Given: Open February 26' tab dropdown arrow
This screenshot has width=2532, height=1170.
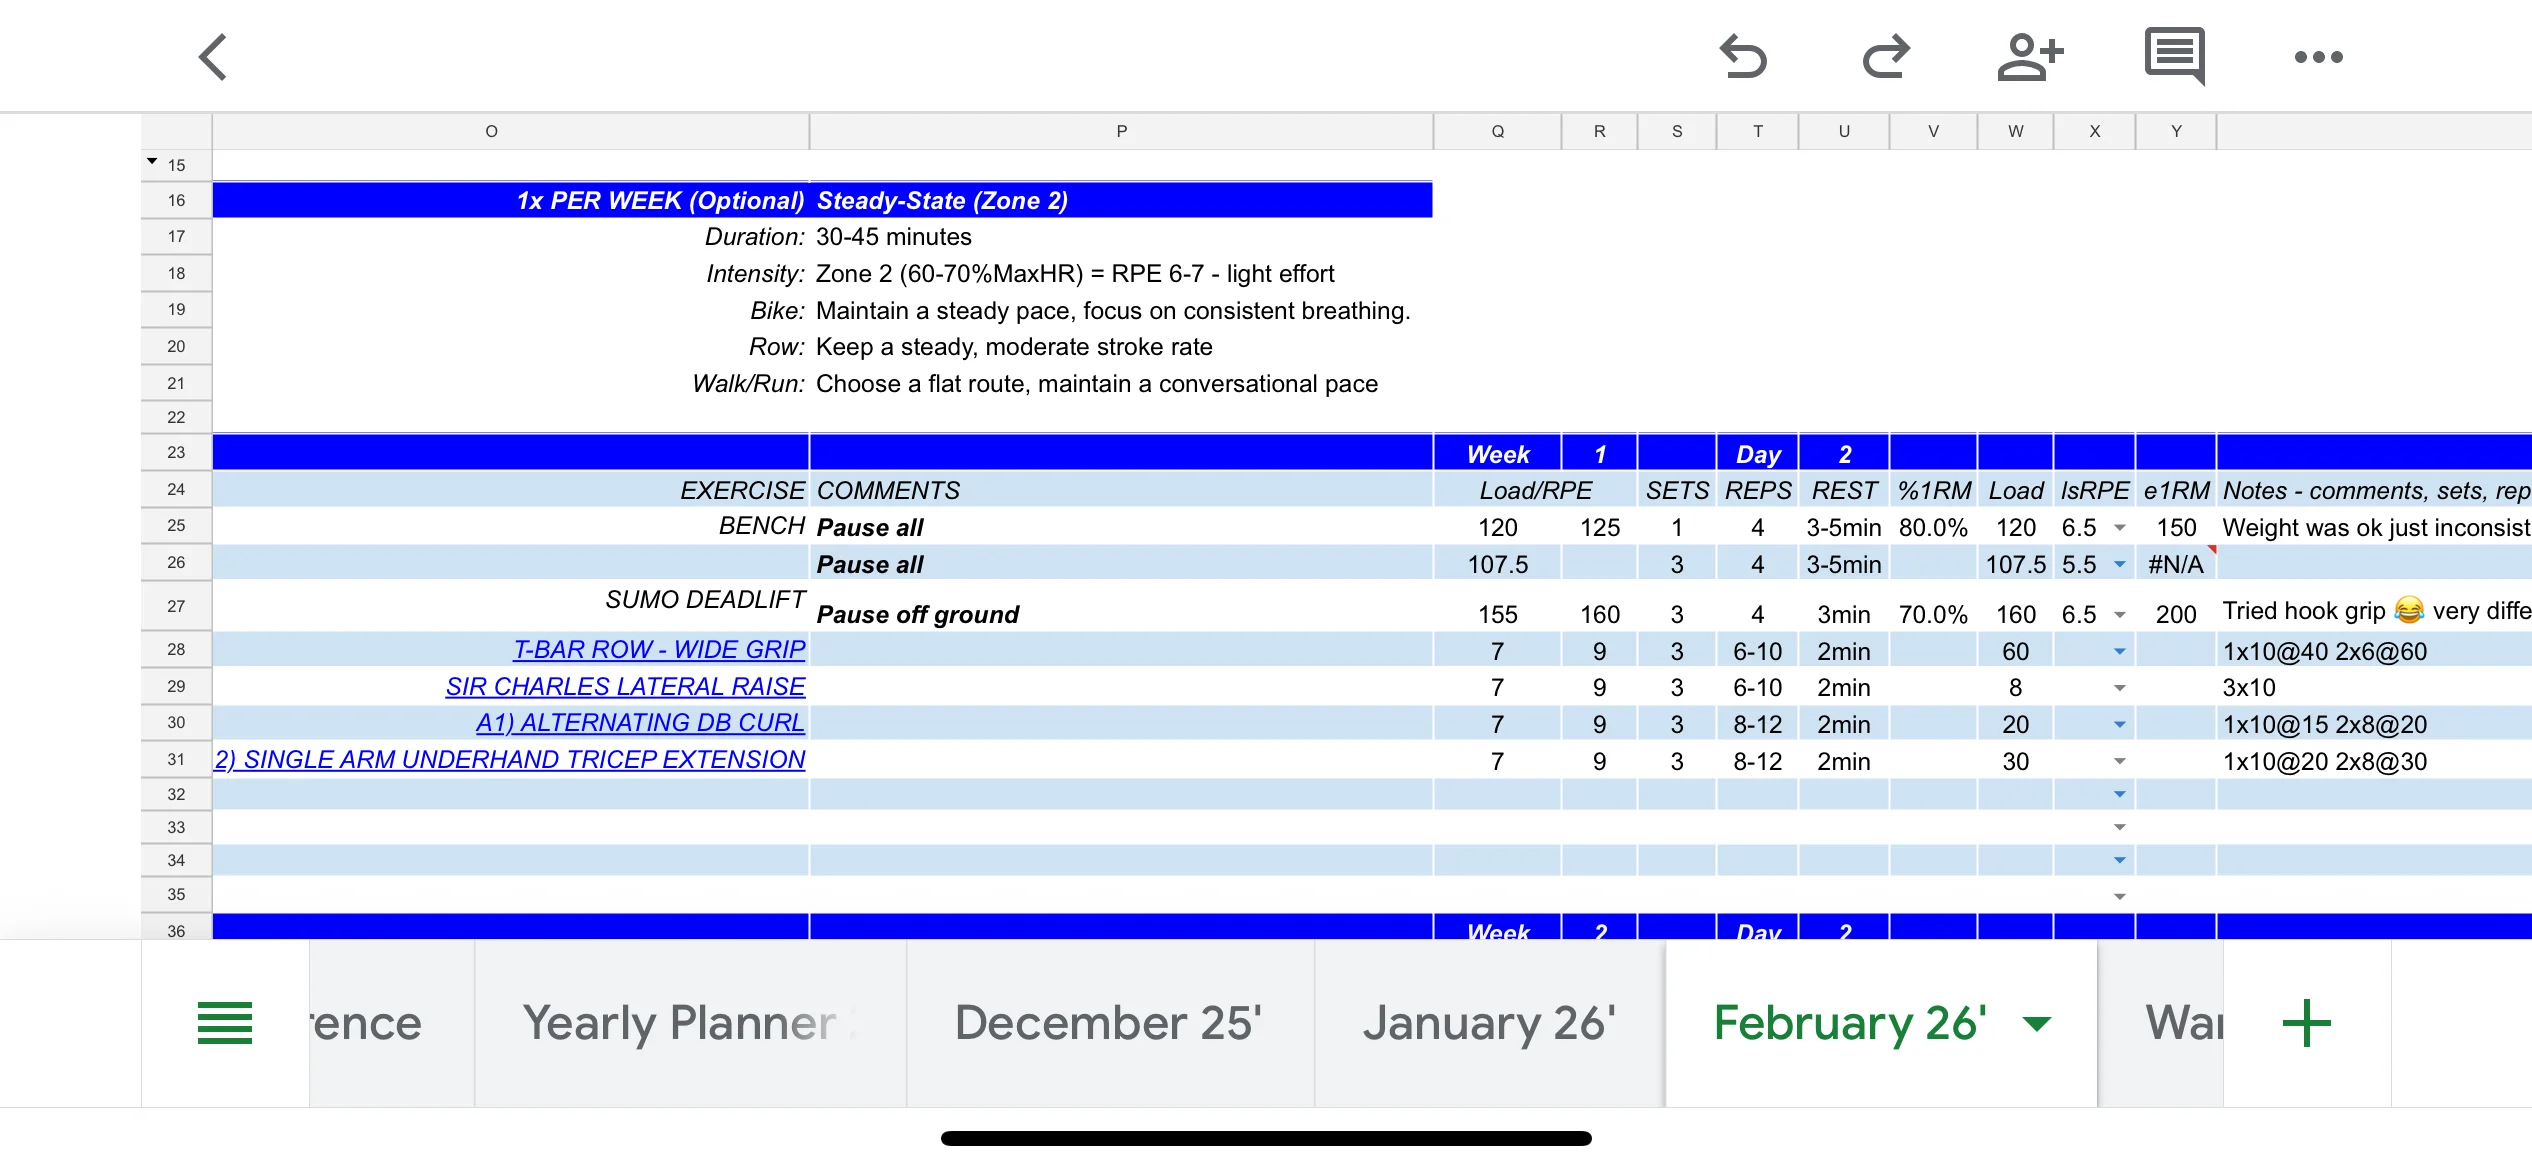Looking at the screenshot, I should click(2037, 1023).
